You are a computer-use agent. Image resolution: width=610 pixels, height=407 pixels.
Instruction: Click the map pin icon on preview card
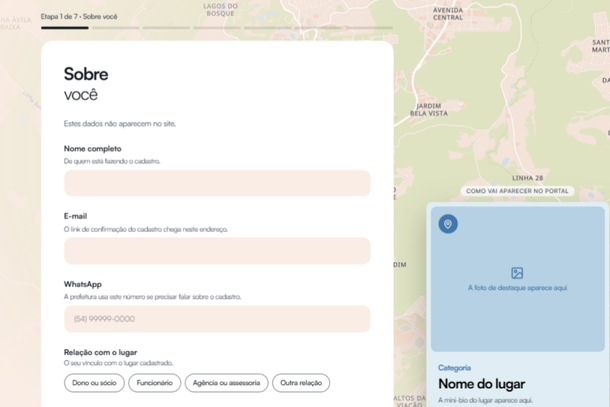click(x=448, y=224)
